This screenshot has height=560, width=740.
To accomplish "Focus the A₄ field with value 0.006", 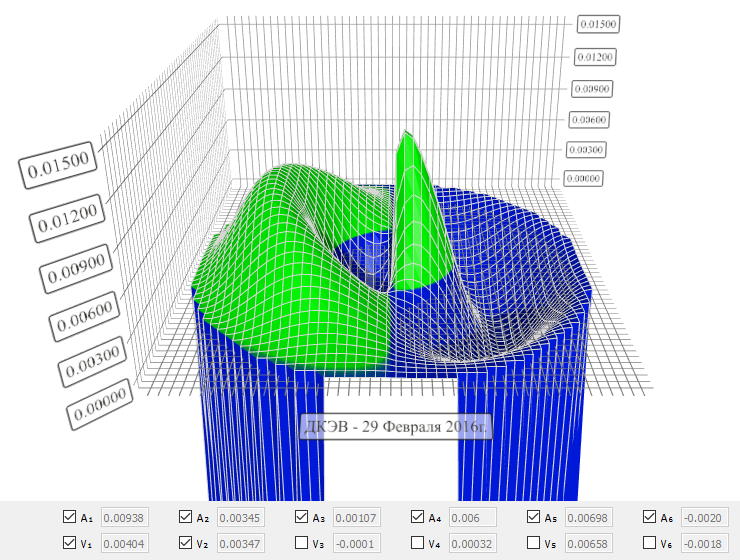I will point(473,518).
